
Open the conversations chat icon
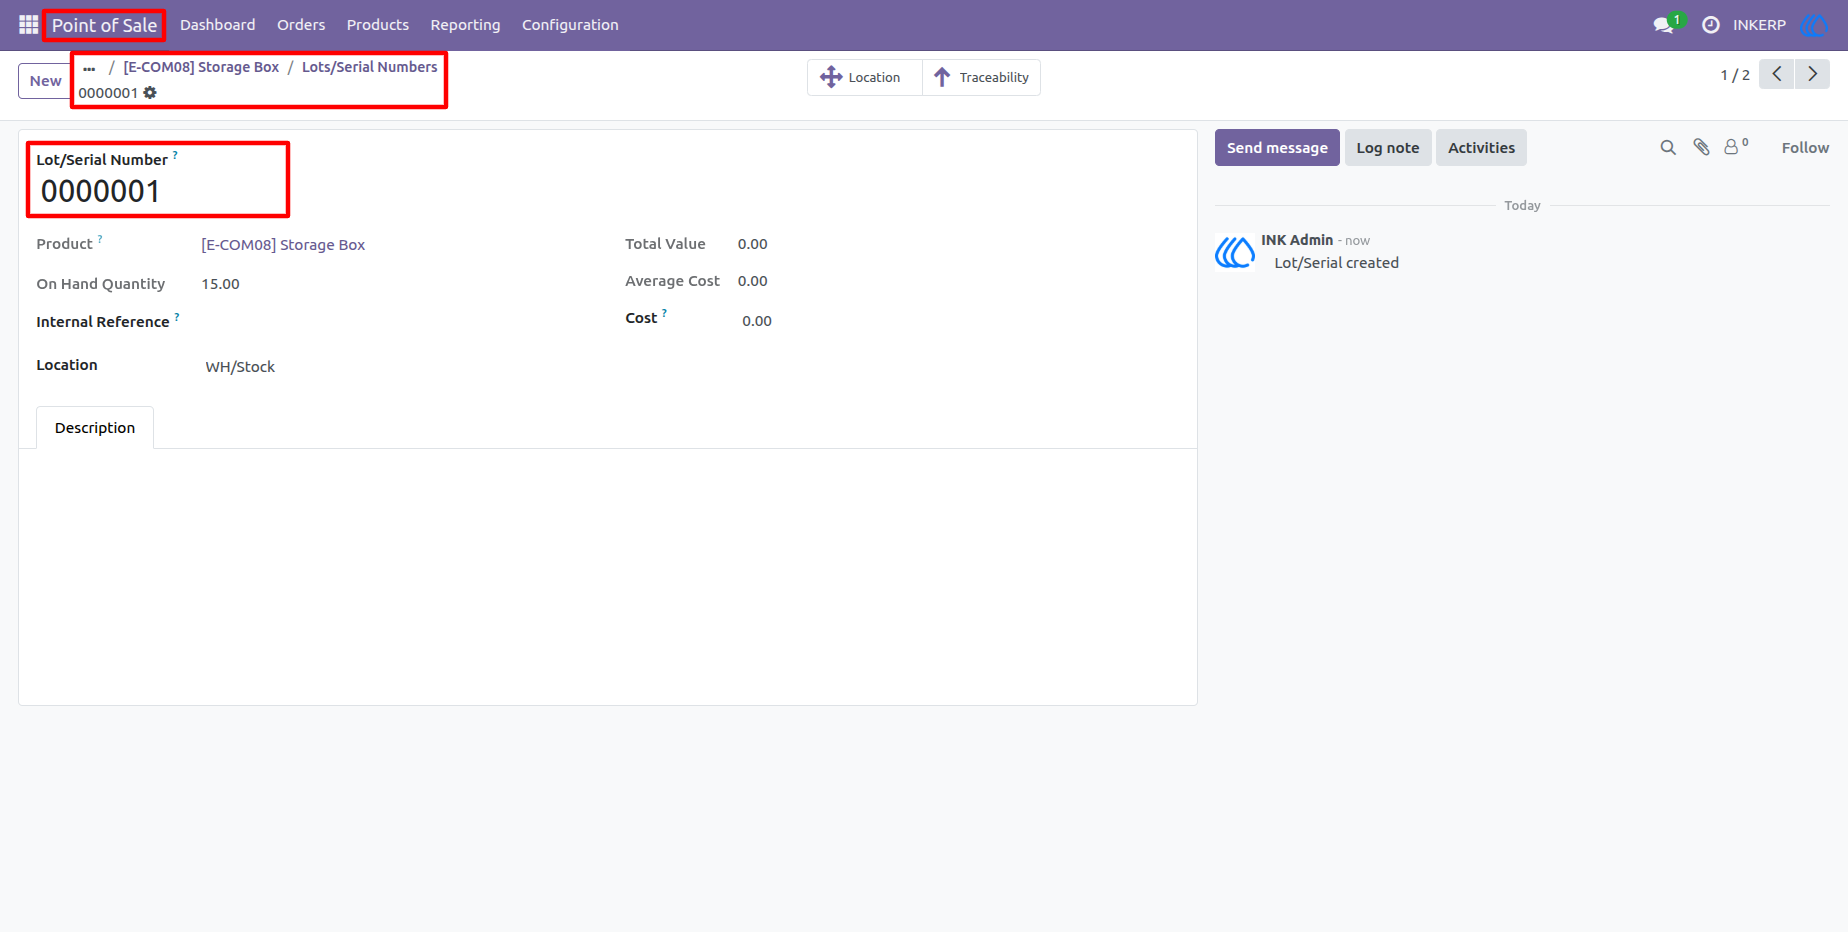click(x=1664, y=25)
